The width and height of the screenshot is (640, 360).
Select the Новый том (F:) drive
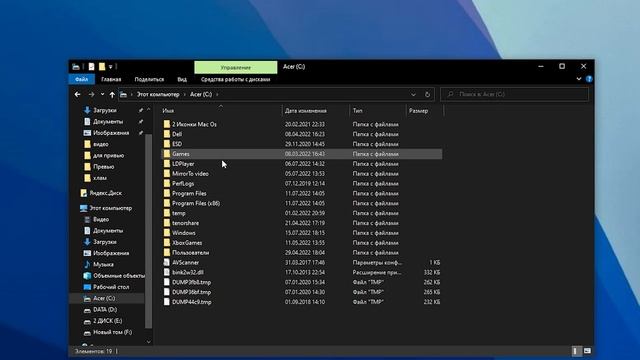(112, 332)
